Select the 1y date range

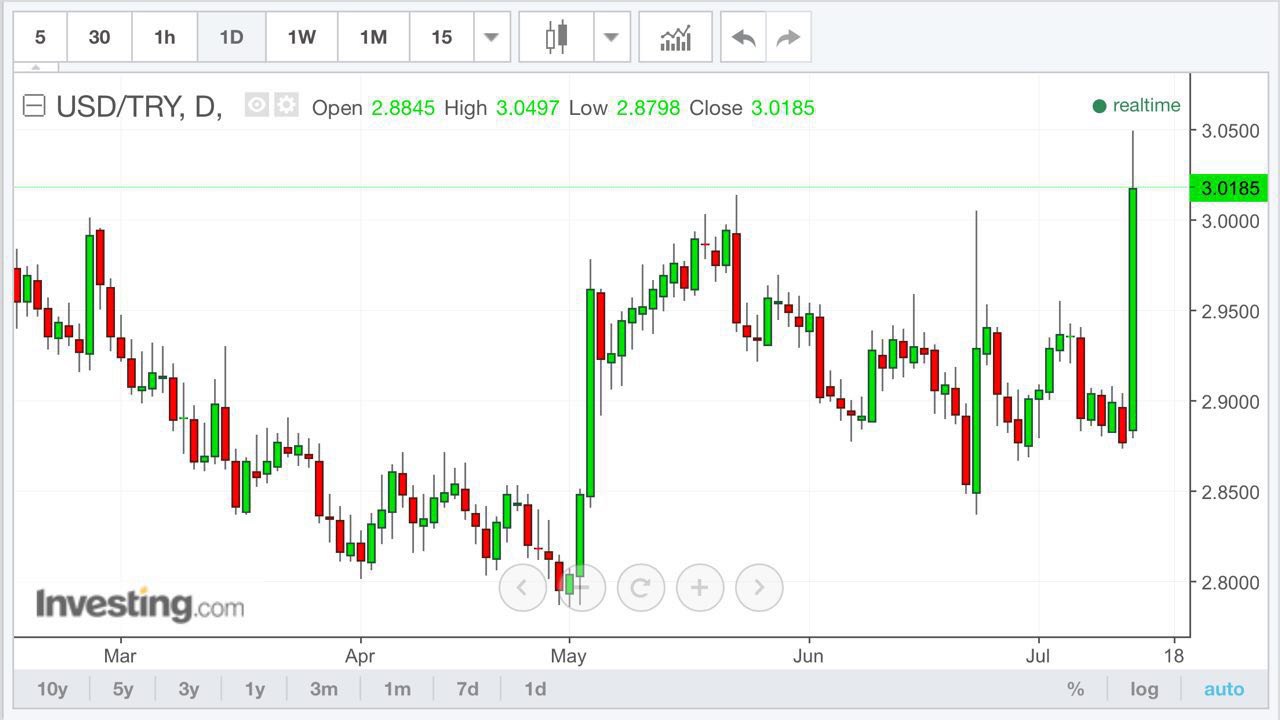tap(255, 689)
